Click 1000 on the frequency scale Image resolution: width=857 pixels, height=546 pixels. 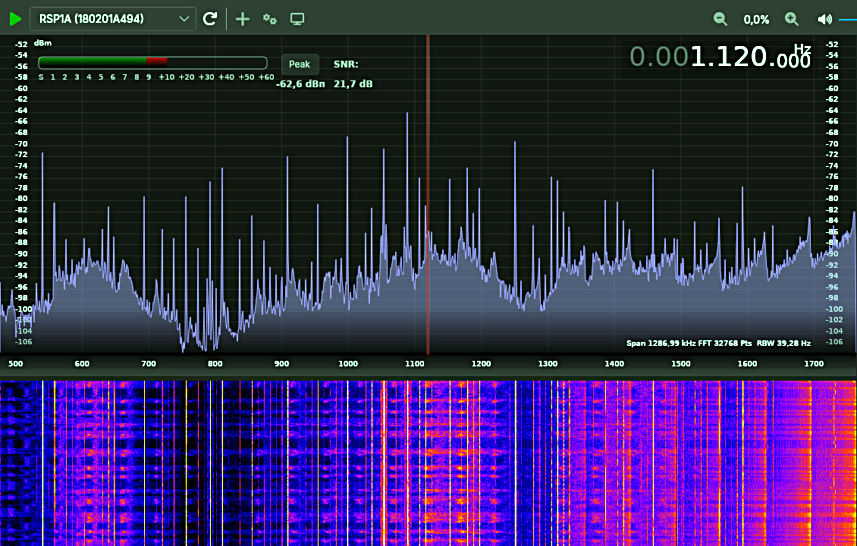pyautogui.click(x=348, y=364)
